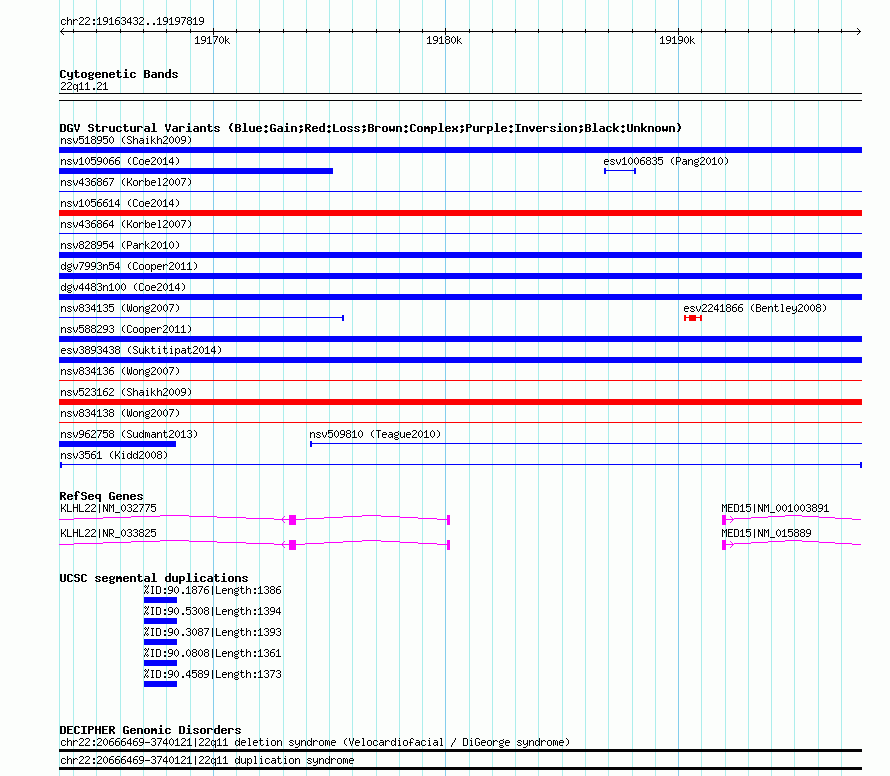This screenshot has height=776, width=890.
Task: Select dgv7993n54 (Cooper2011) variant
Action: pyautogui.click(x=129, y=266)
